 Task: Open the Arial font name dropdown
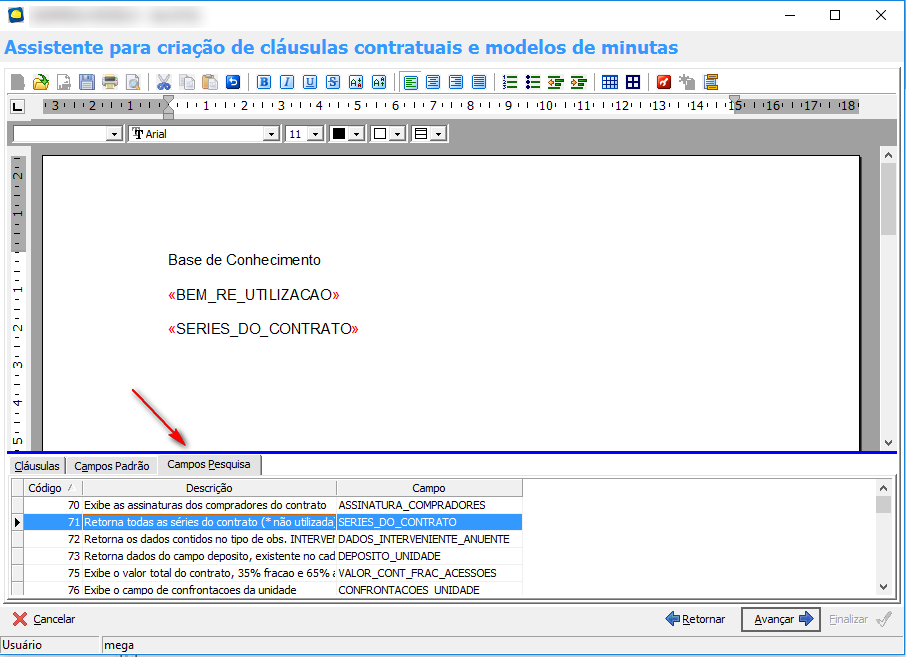tap(270, 134)
